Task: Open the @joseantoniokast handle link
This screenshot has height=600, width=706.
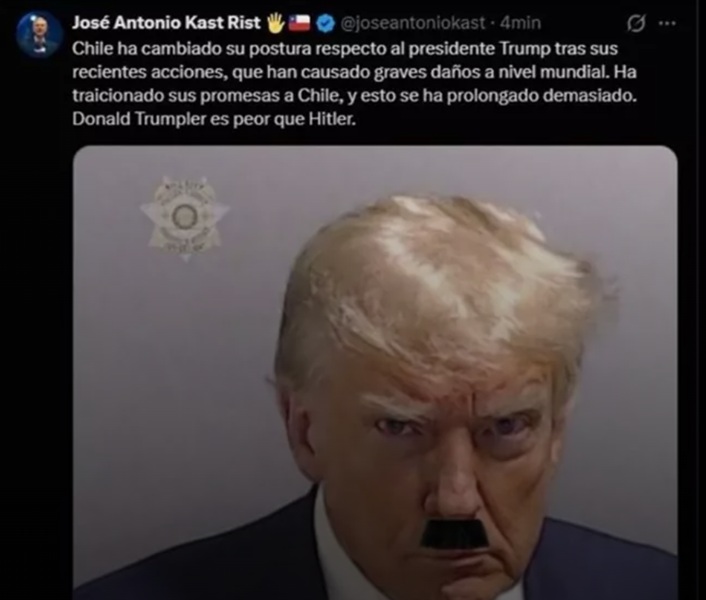Action: [x=412, y=23]
